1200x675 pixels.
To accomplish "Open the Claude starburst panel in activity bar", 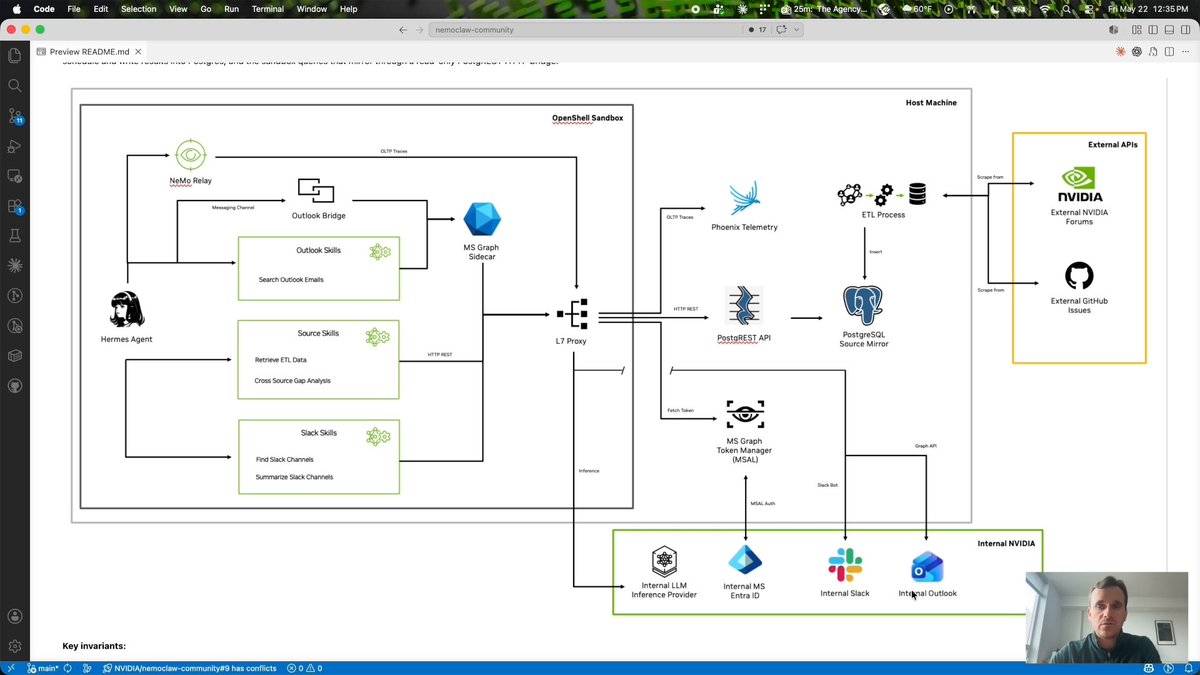I will click(15, 266).
